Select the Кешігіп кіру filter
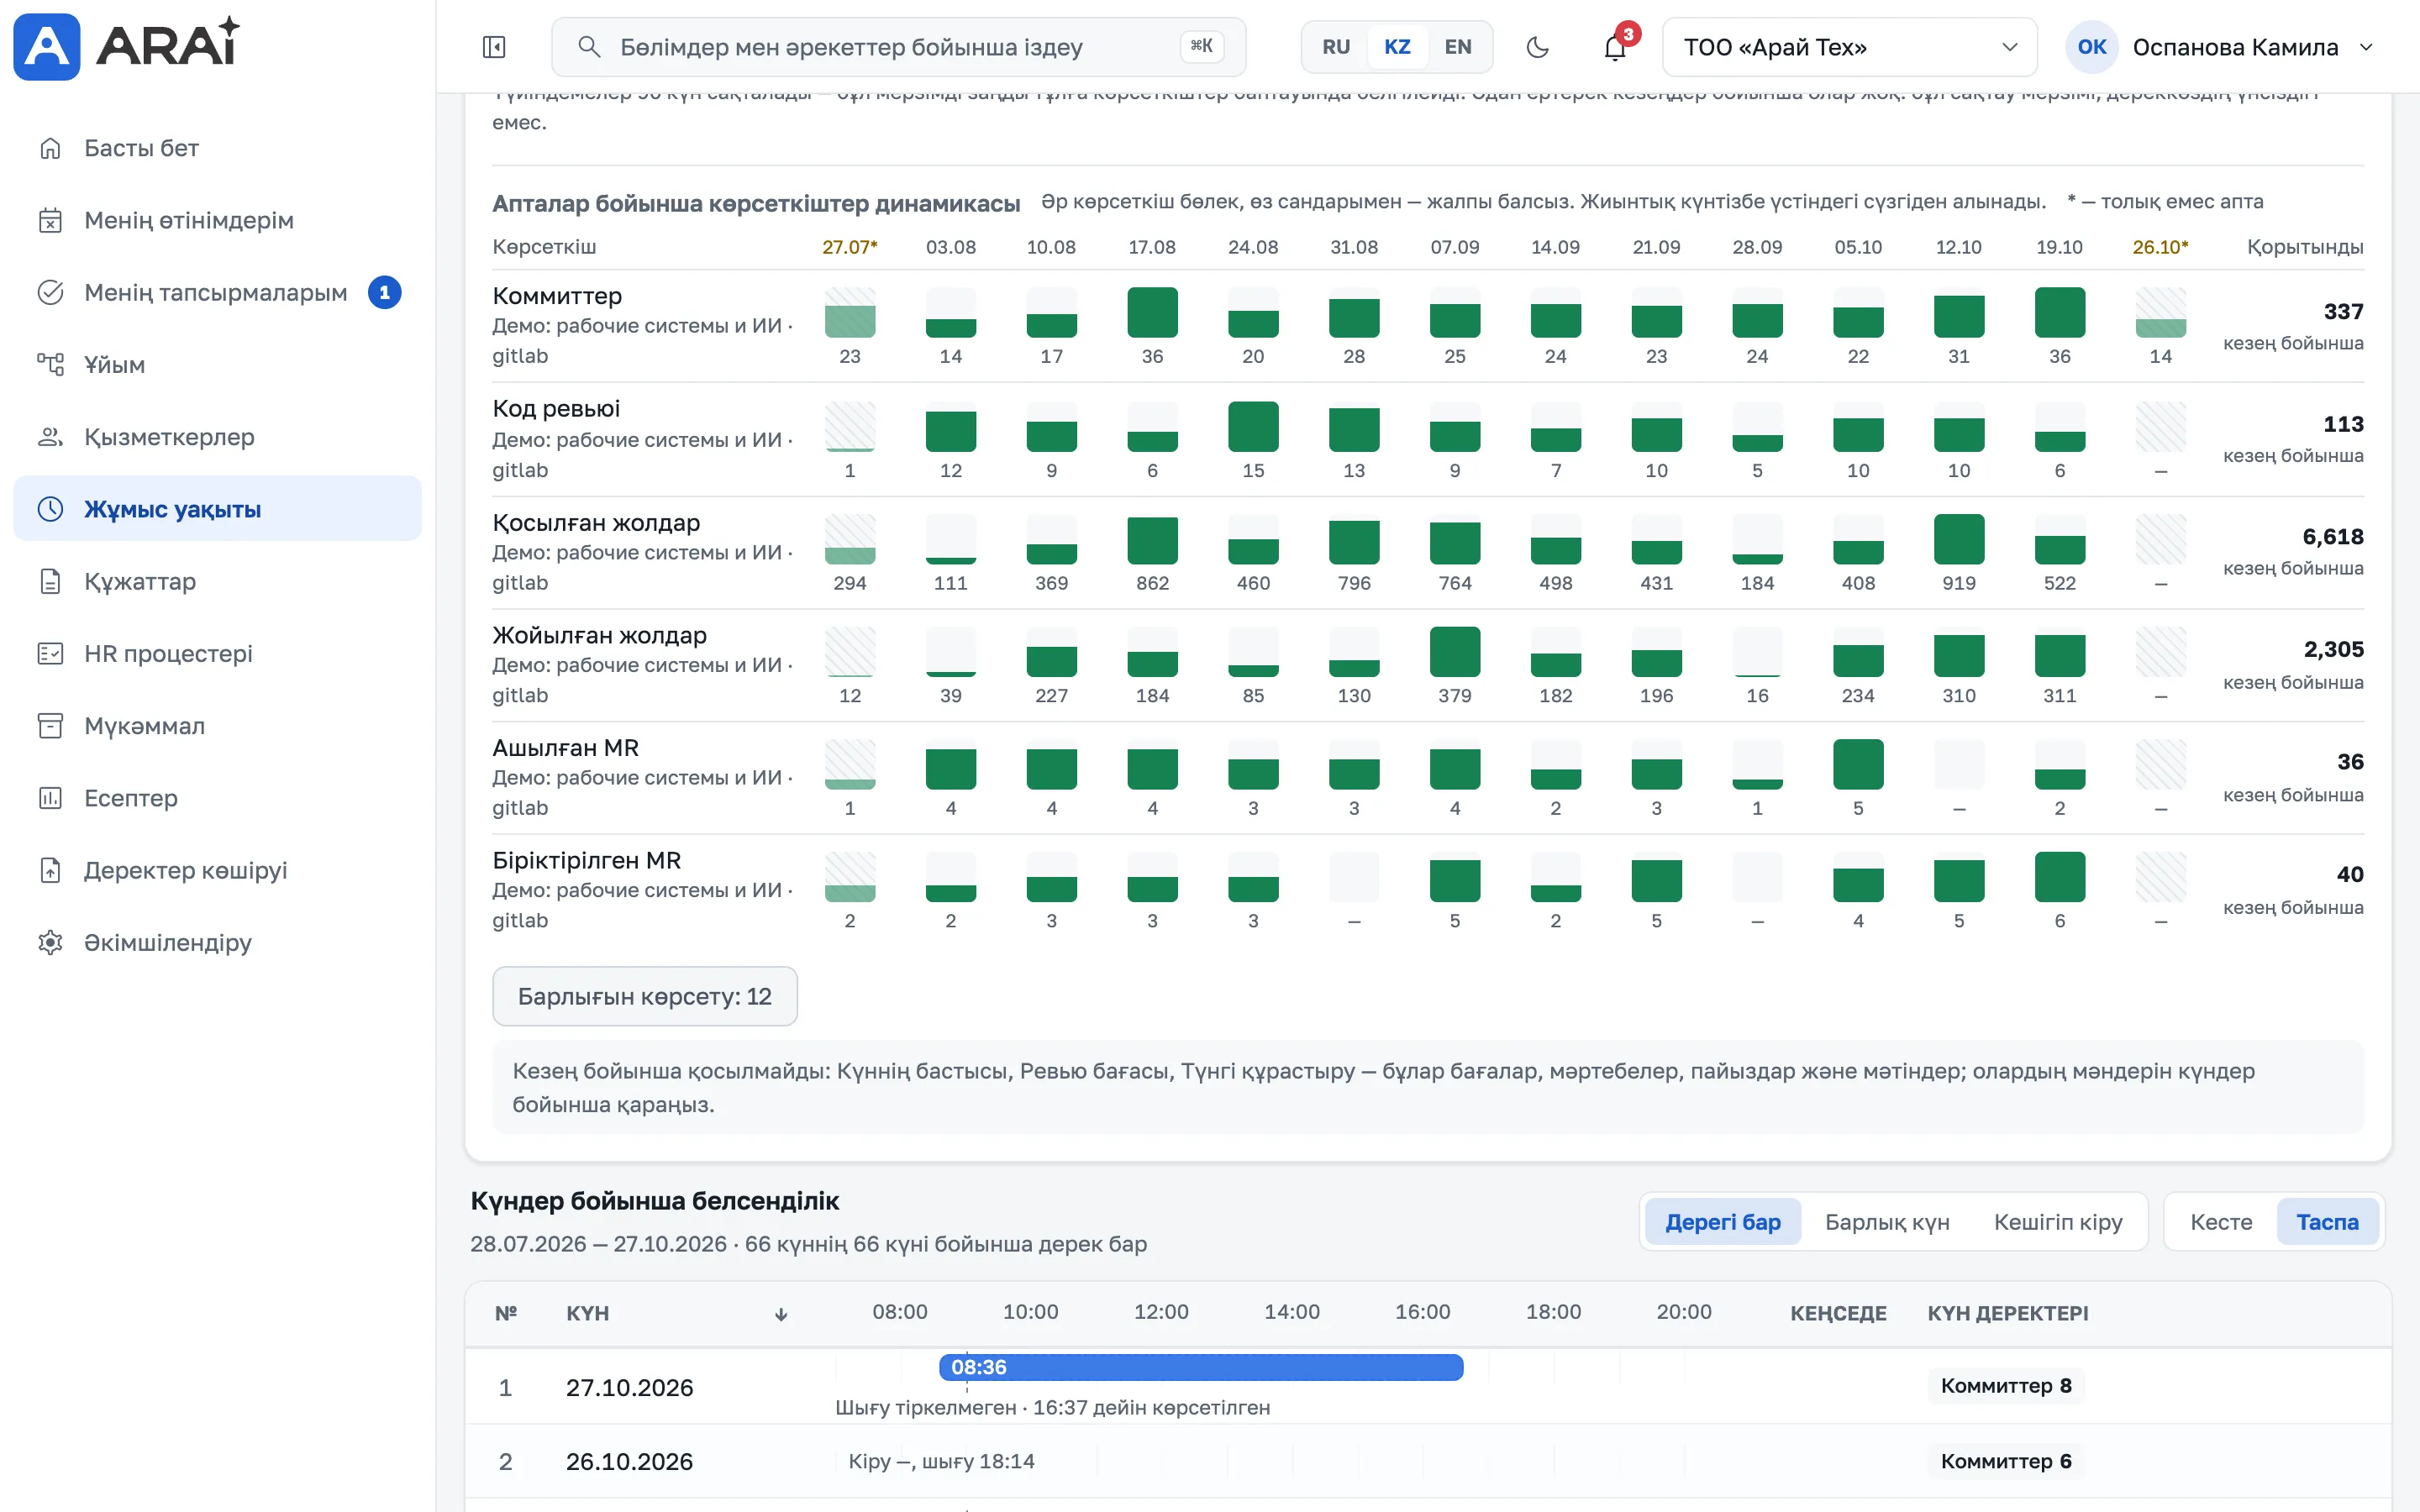The height and width of the screenshot is (1512, 2420). coord(2058,1222)
